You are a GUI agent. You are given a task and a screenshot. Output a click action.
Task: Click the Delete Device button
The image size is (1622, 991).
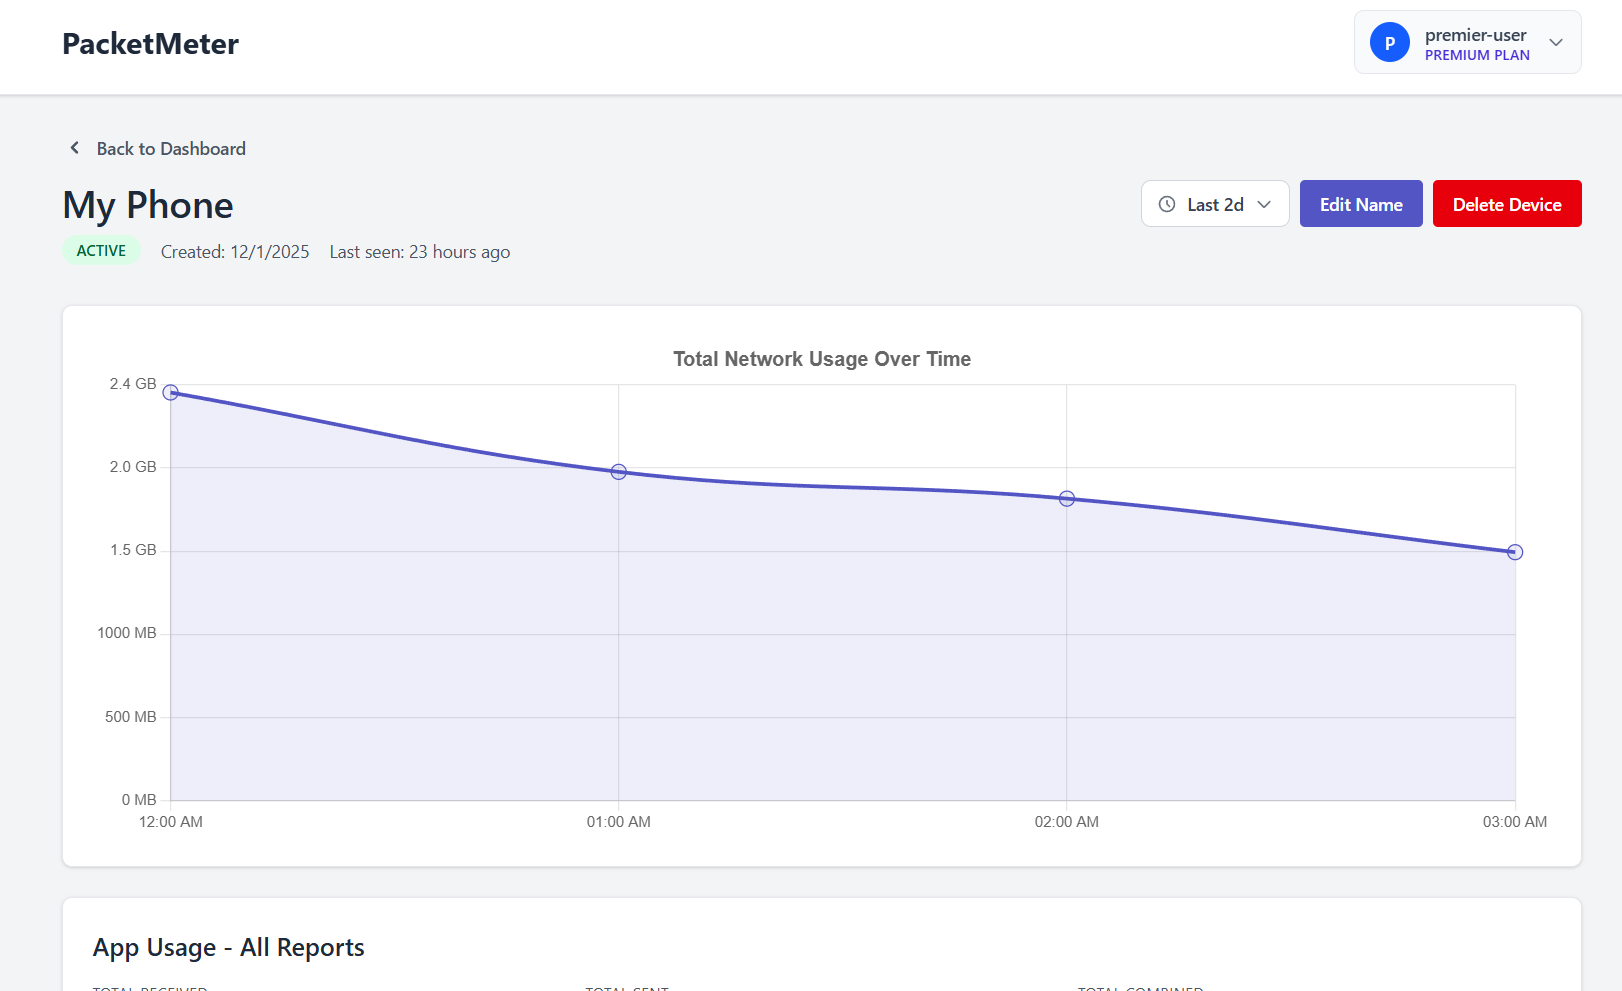1507,204
